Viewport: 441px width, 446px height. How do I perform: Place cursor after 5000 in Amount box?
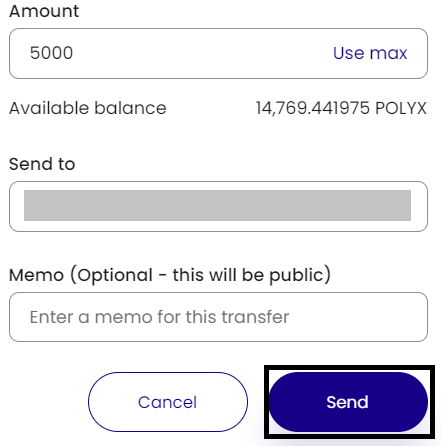(75, 53)
